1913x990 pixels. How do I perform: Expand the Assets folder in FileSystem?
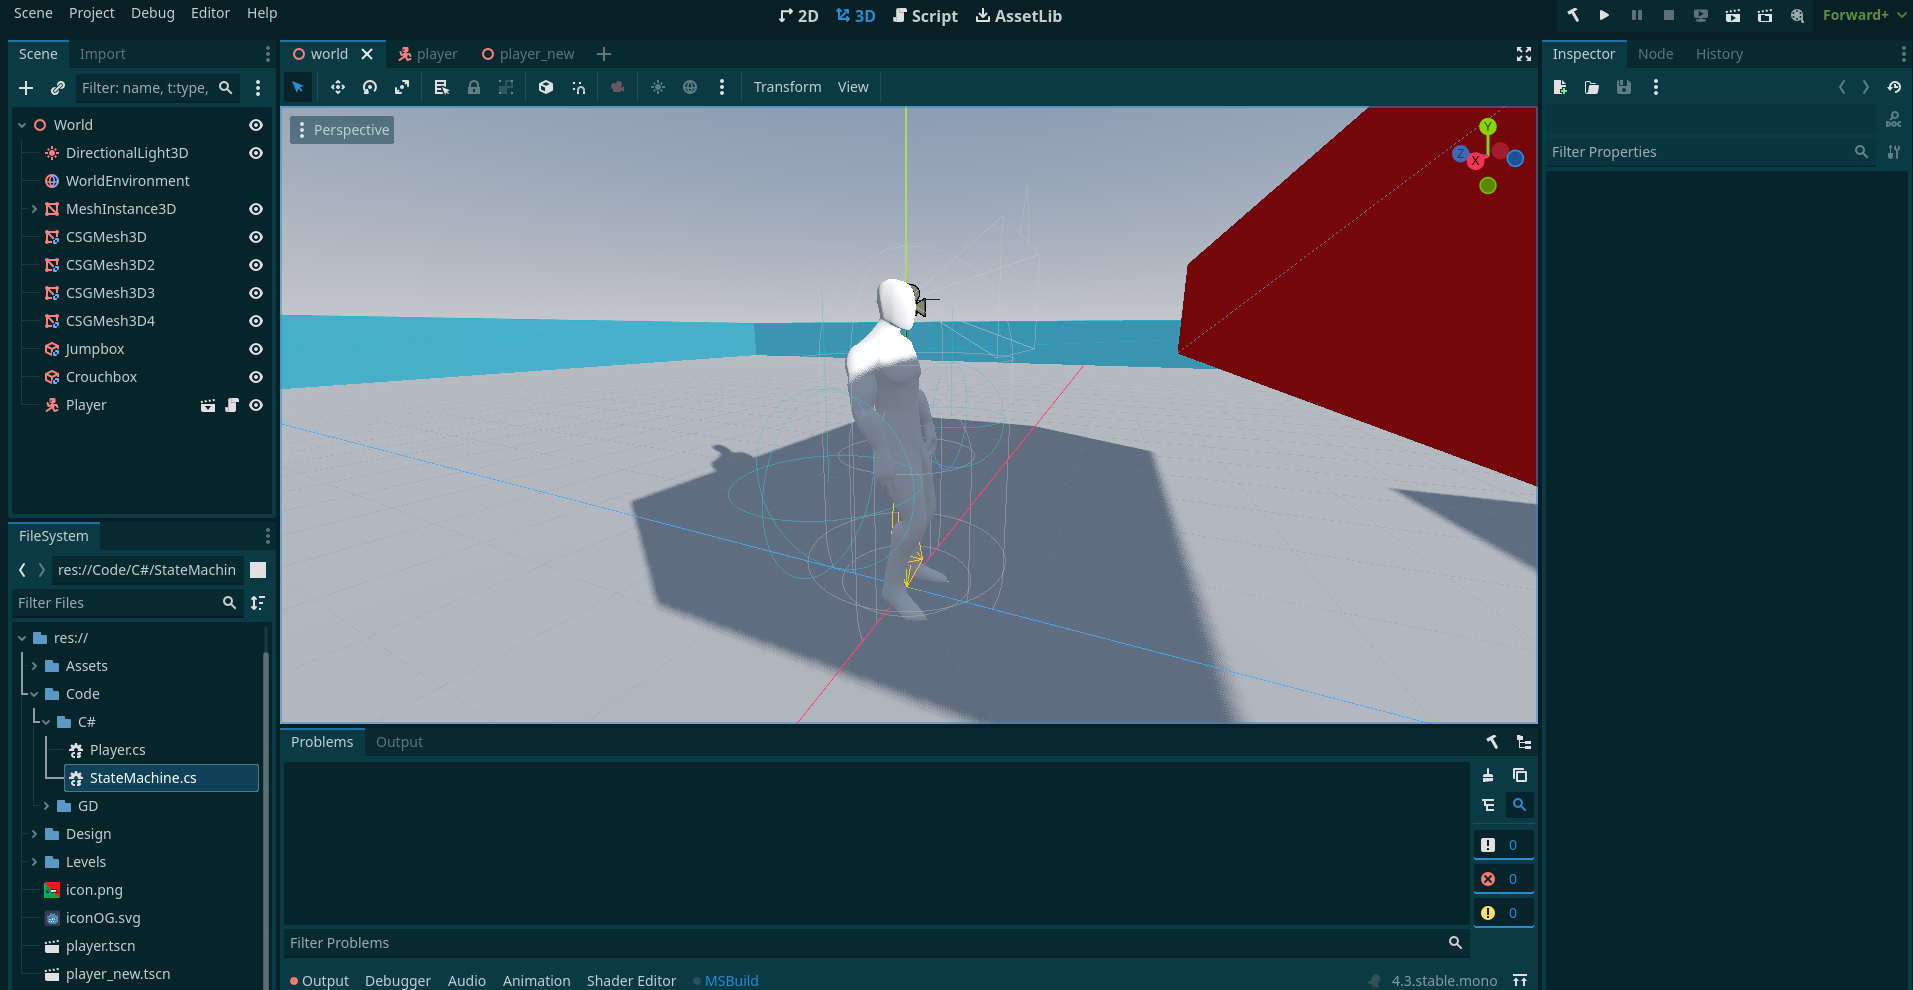[x=33, y=666]
